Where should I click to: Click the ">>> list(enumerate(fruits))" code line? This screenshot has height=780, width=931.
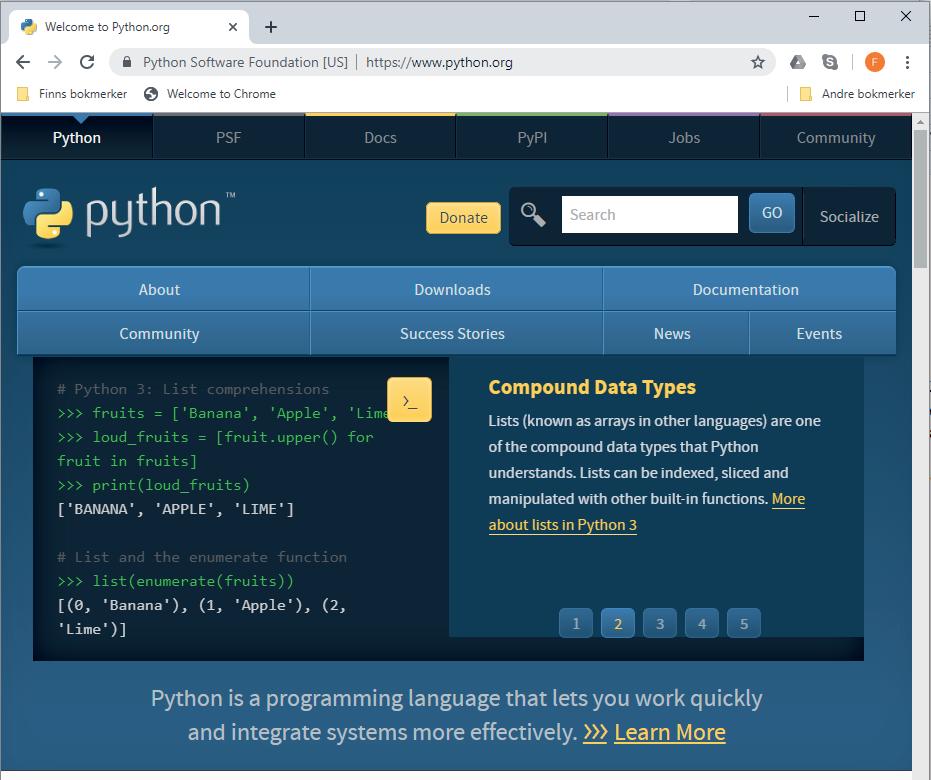coord(175,581)
